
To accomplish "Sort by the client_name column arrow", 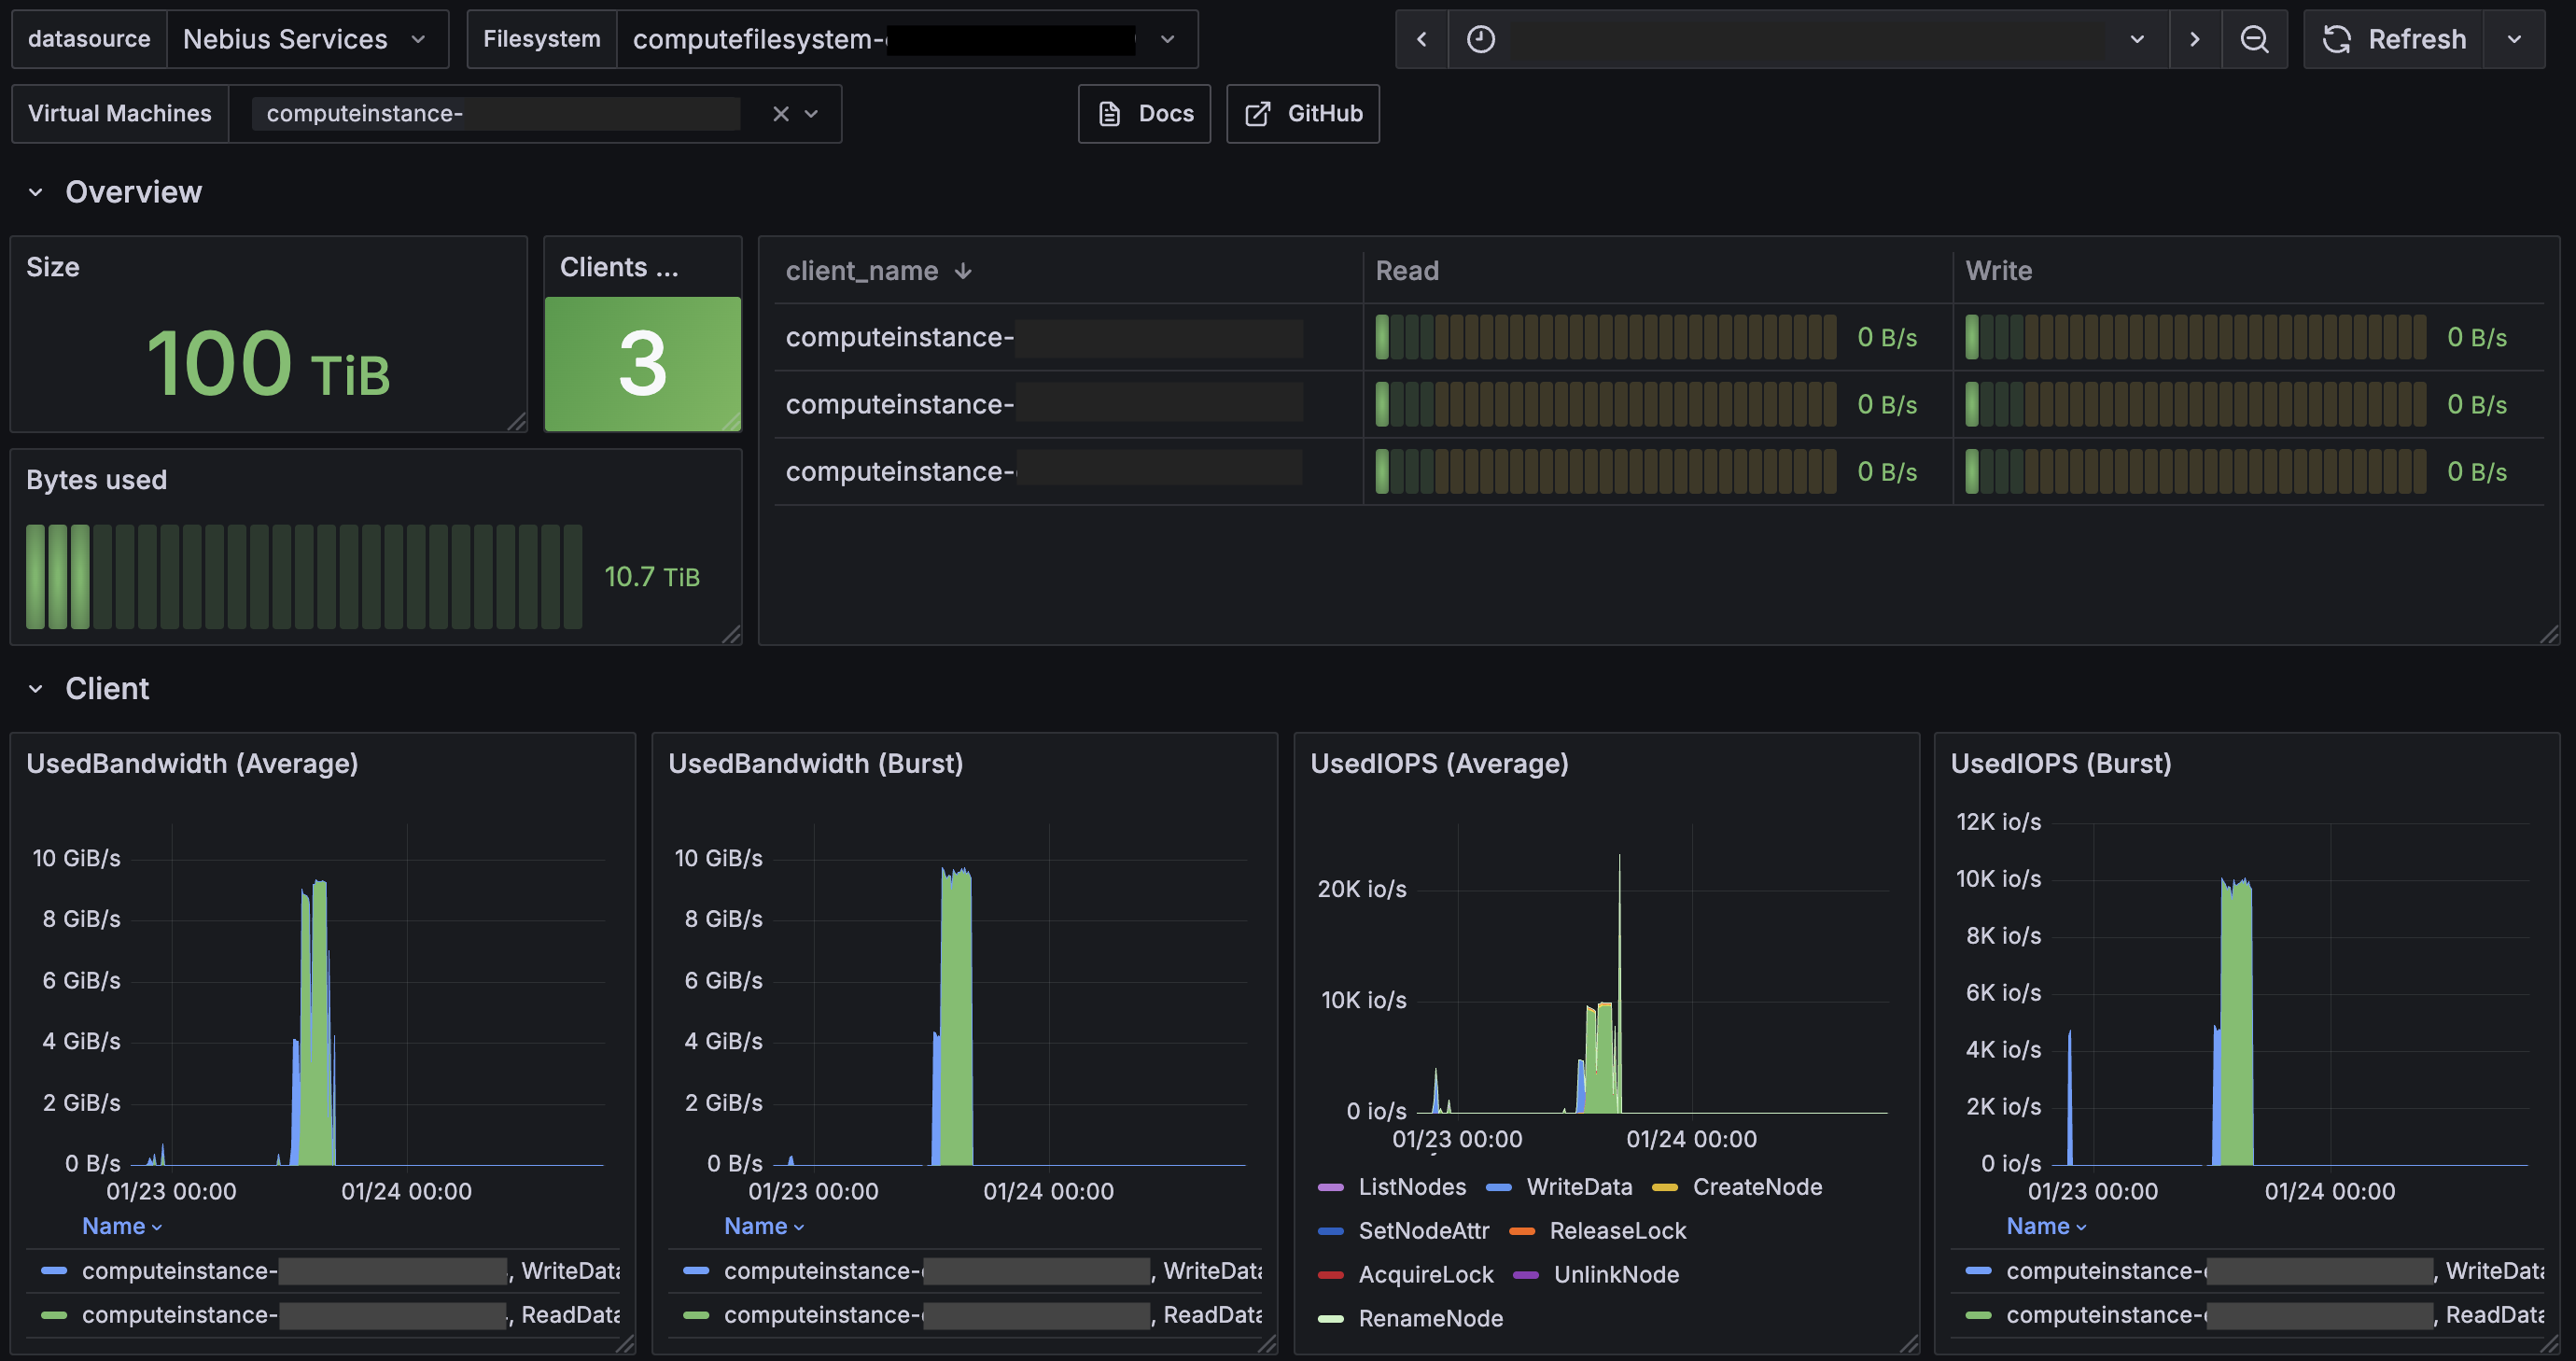I will [963, 271].
